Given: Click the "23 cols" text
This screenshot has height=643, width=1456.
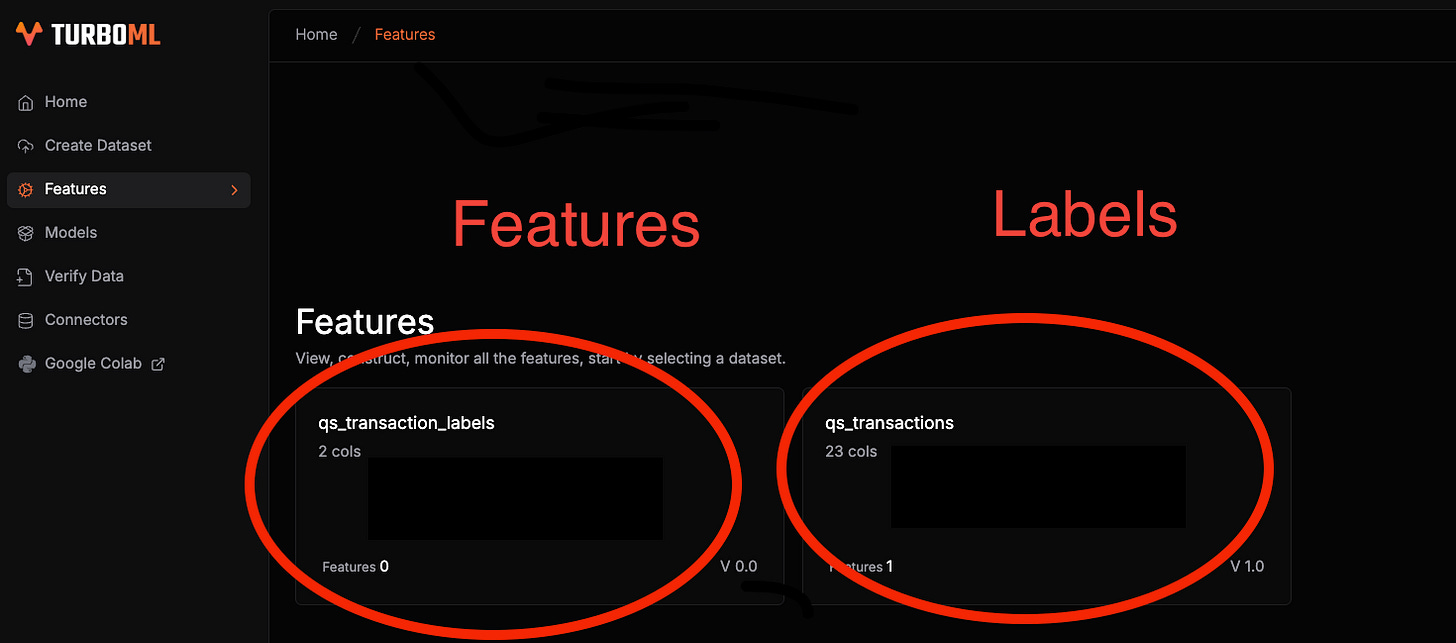Looking at the screenshot, I should (x=851, y=451).
